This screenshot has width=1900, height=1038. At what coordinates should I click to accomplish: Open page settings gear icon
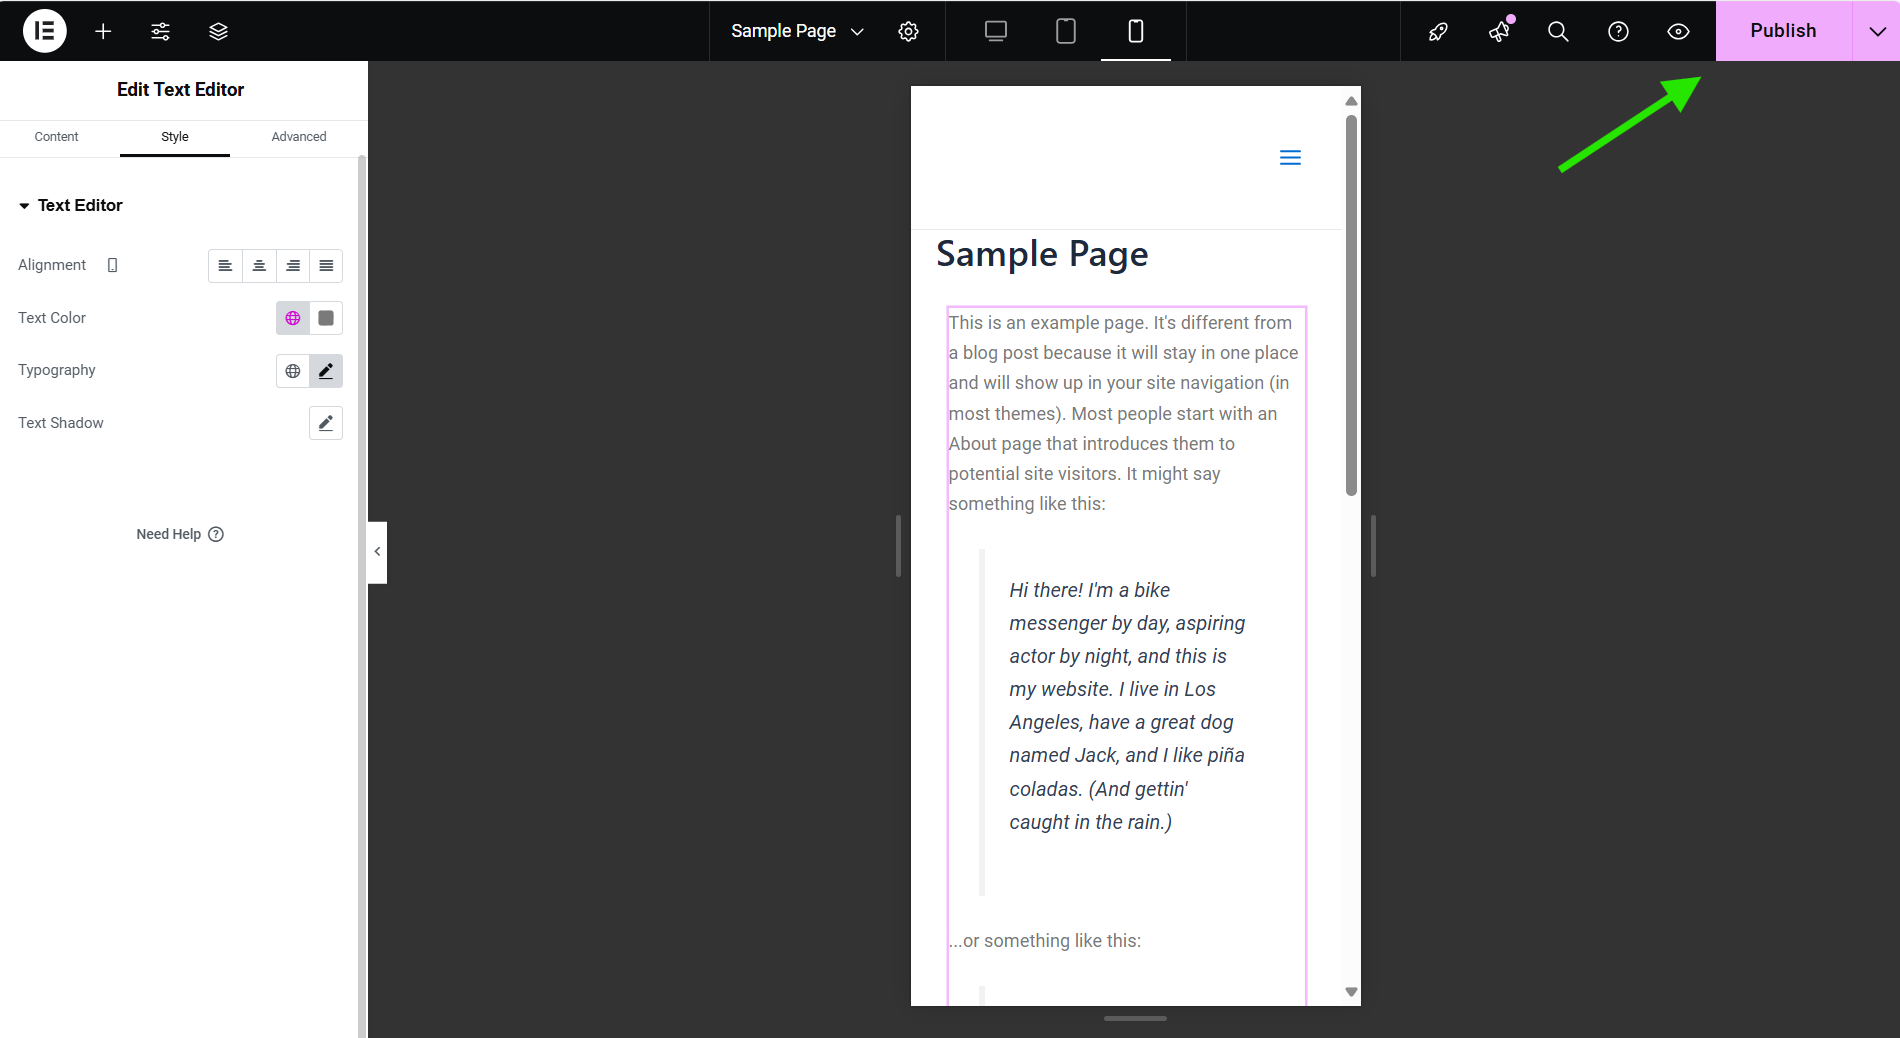908,31
